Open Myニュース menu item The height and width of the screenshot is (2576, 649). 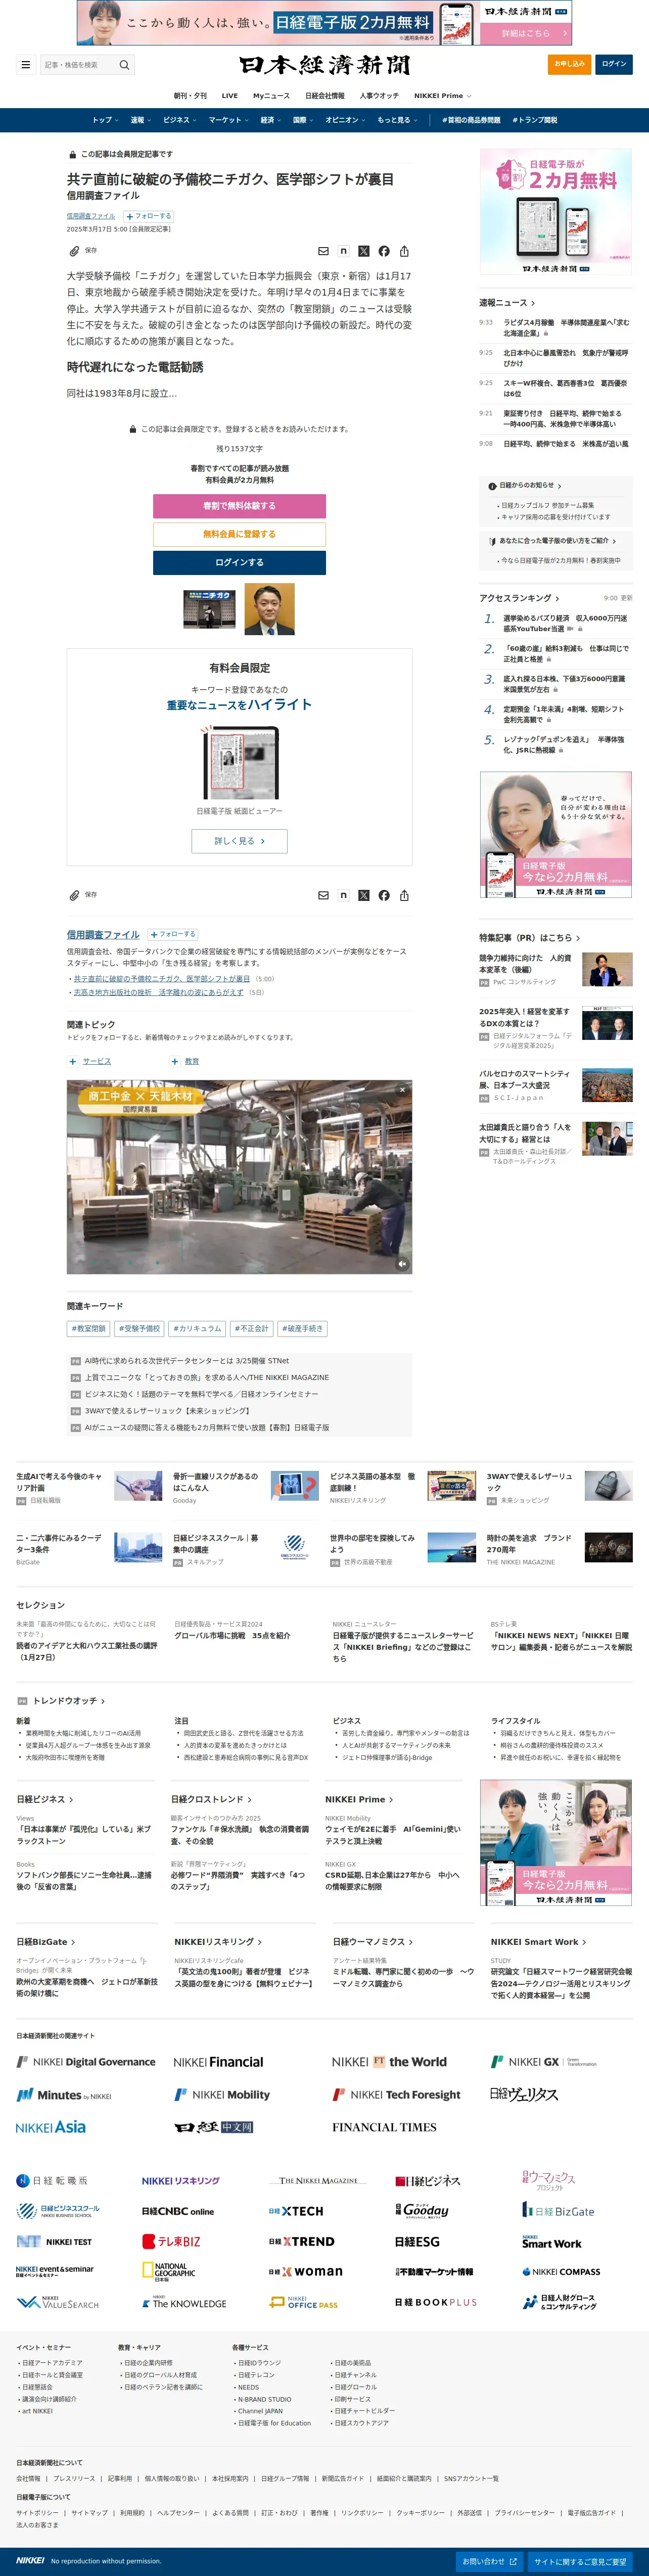pos(271,96)
